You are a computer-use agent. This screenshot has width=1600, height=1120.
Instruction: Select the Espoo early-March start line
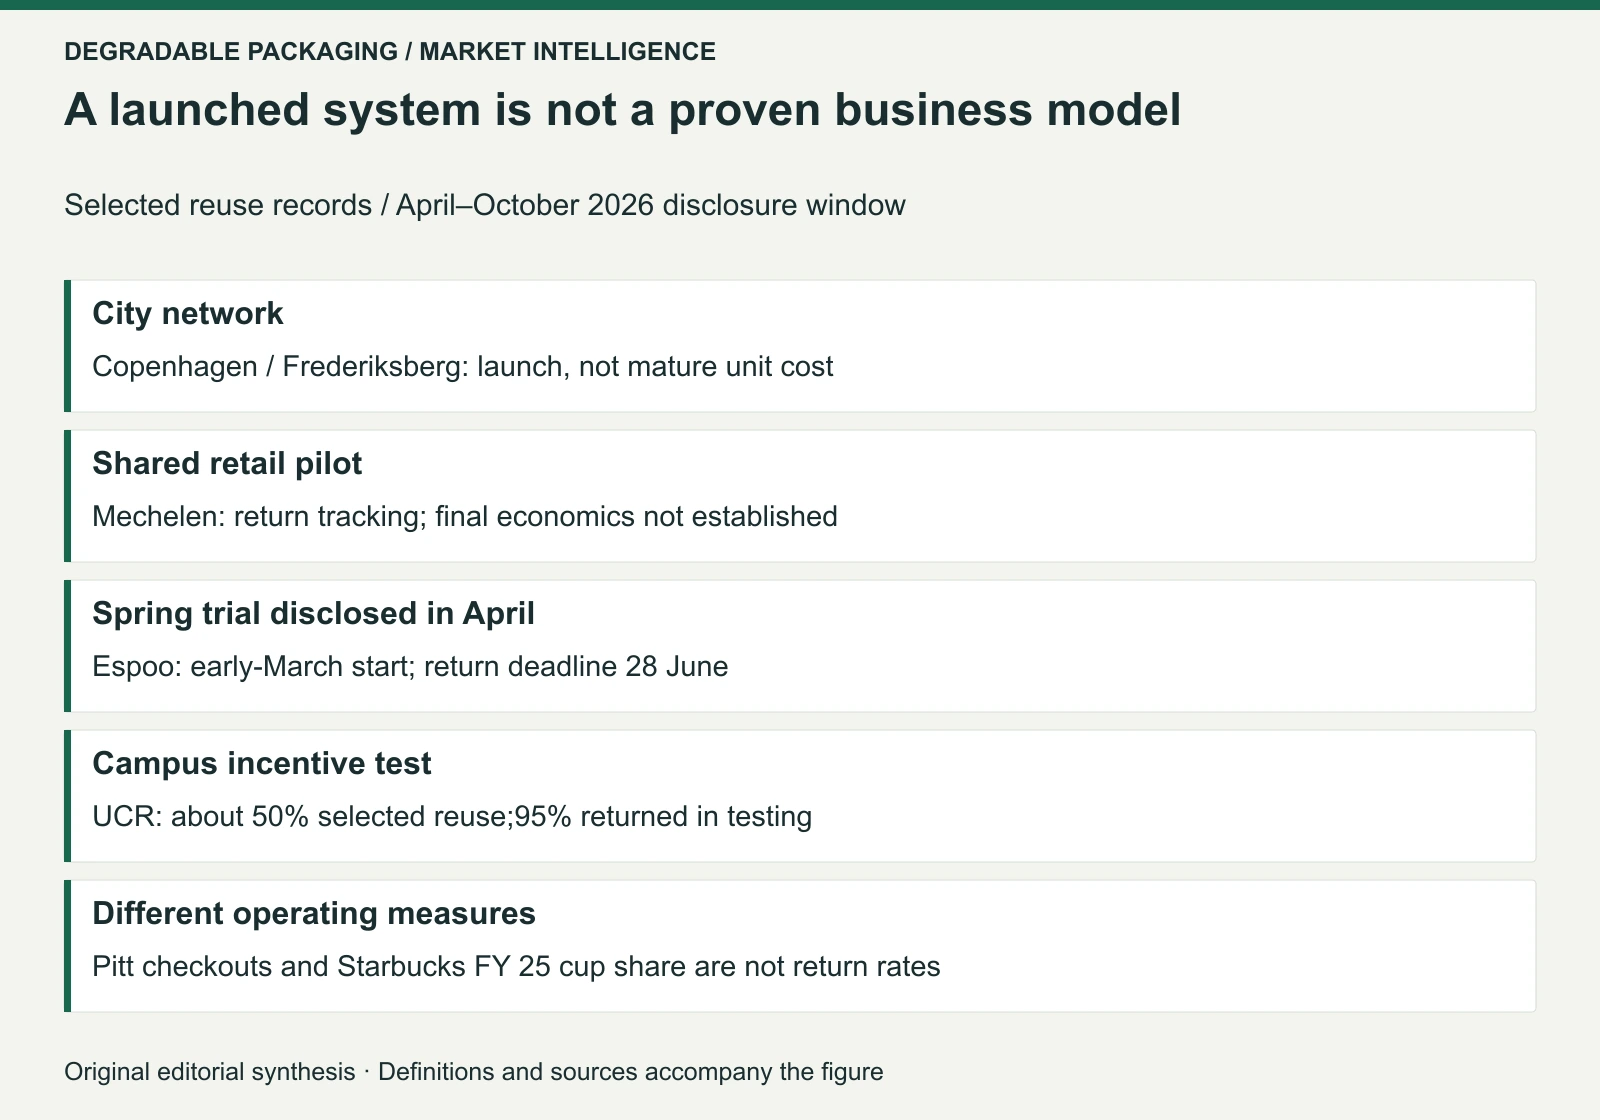point(410,666)
